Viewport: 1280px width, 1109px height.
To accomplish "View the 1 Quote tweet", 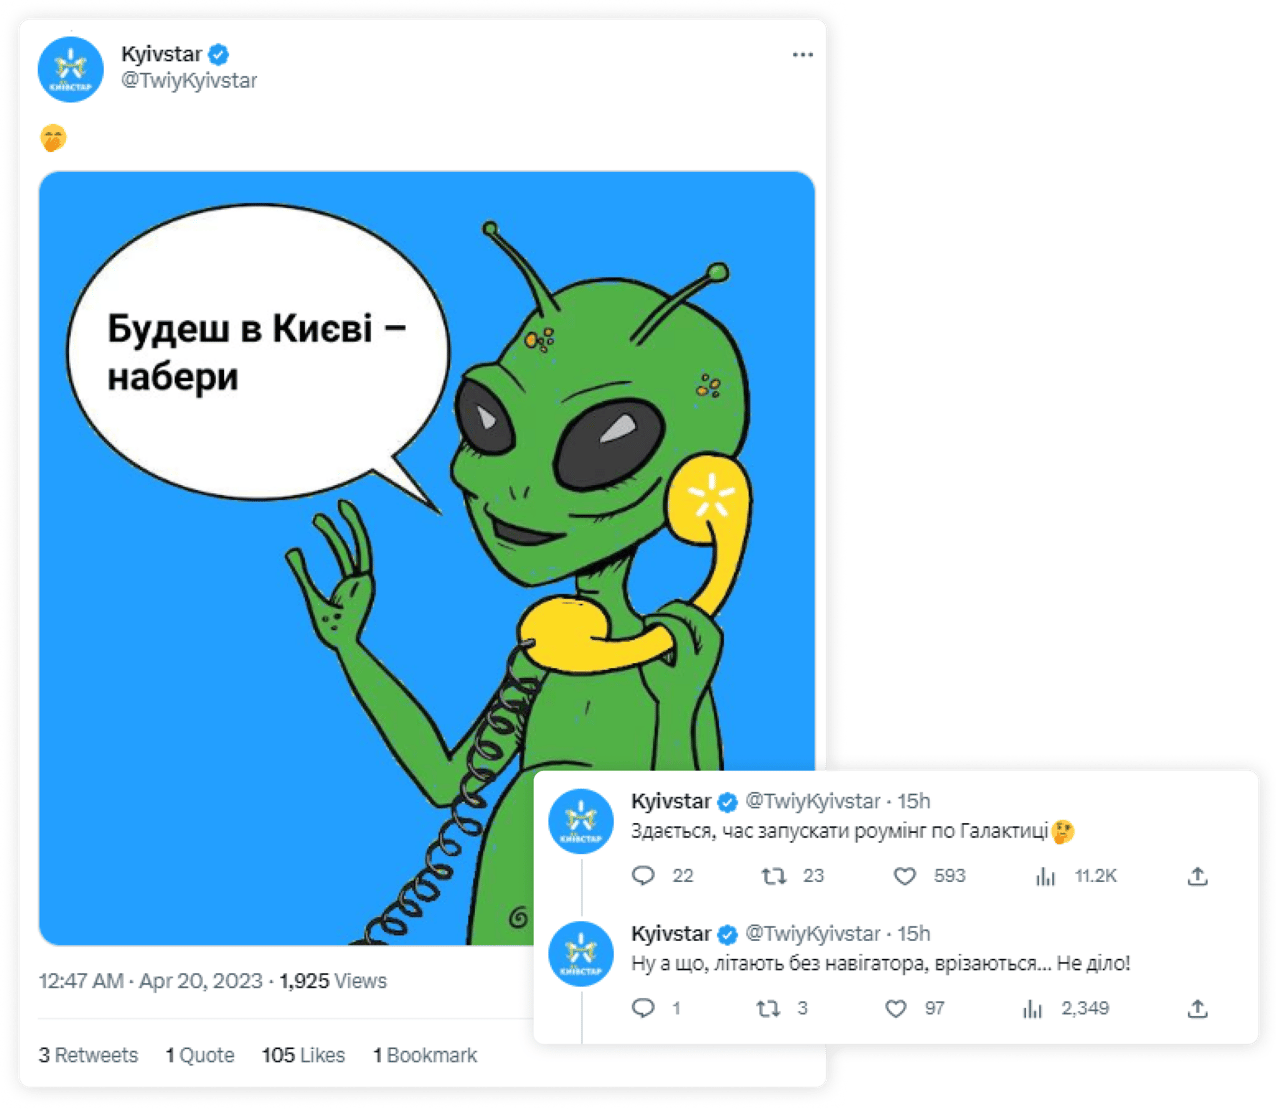I will [x=200, y=1055].
